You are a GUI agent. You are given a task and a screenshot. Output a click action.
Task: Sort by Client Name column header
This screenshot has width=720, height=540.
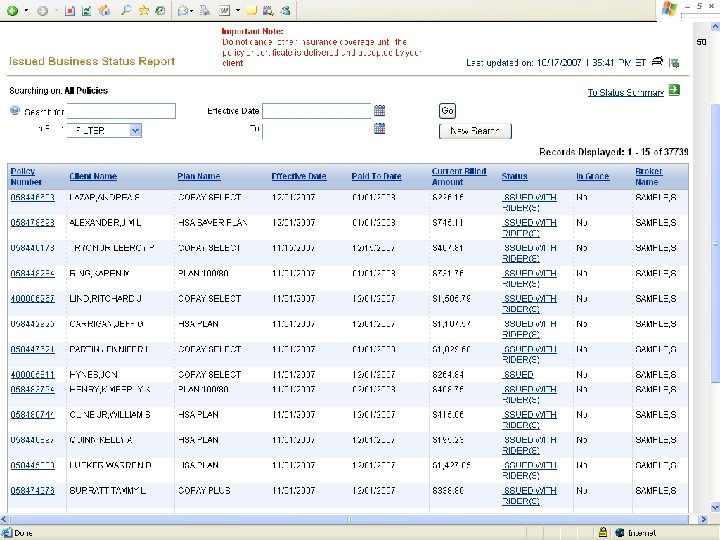click(93, 176)
